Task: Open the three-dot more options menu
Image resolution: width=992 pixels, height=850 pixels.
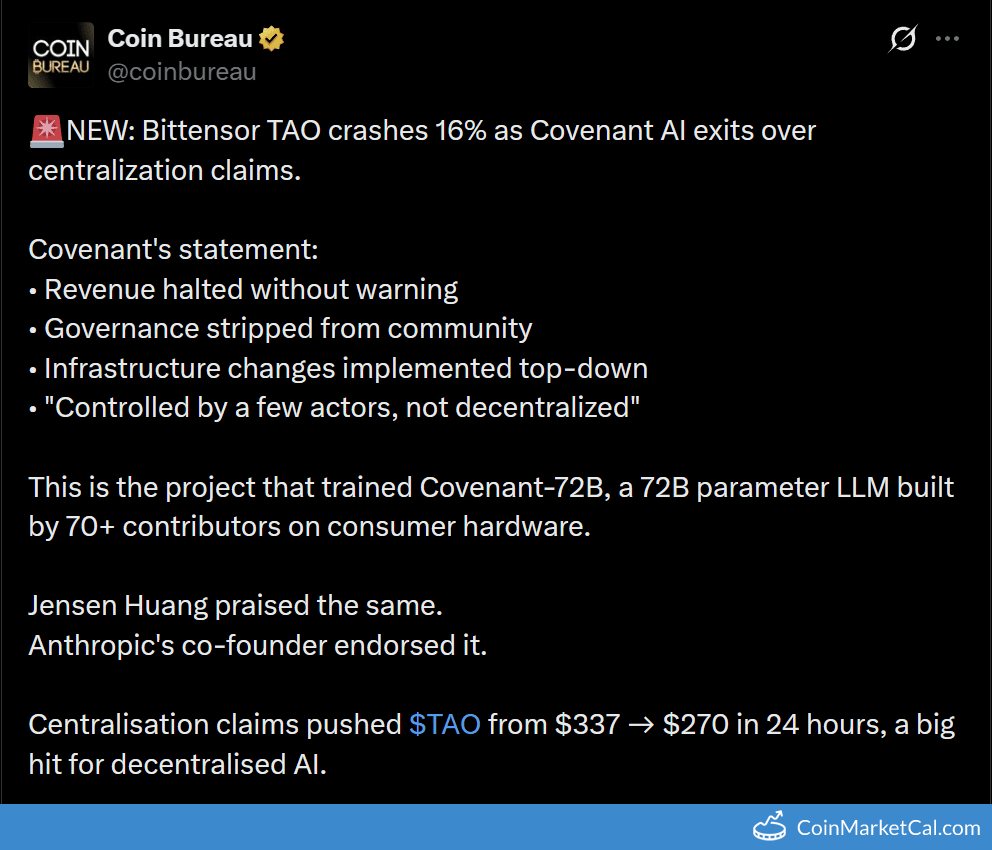Action: [x=947, y=39]
